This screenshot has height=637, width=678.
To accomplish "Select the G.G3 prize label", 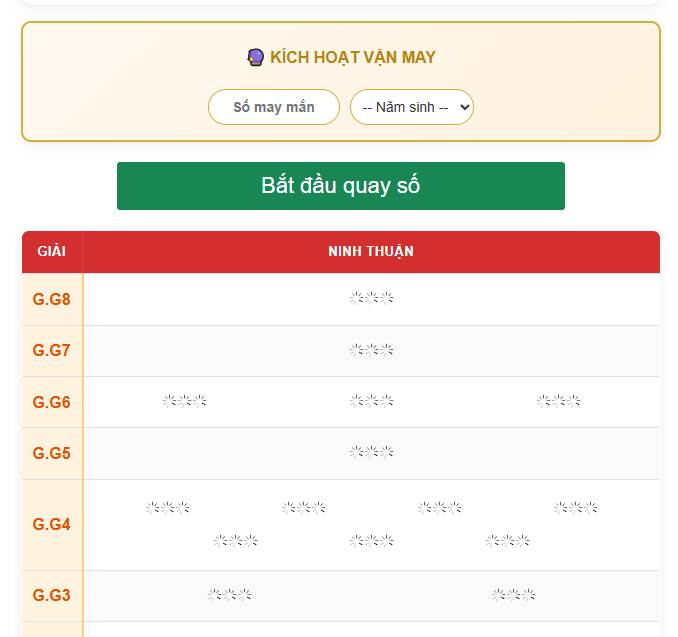I will tap(51, 595).
